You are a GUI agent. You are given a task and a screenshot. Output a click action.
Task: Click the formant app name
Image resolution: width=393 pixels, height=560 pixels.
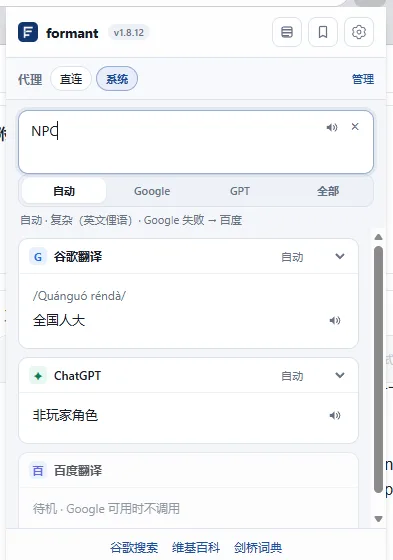click(x=72, y=33)
